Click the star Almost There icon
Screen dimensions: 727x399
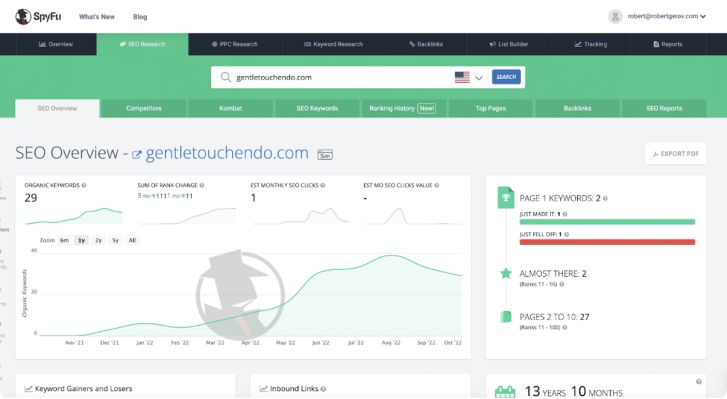click(506, 273)
